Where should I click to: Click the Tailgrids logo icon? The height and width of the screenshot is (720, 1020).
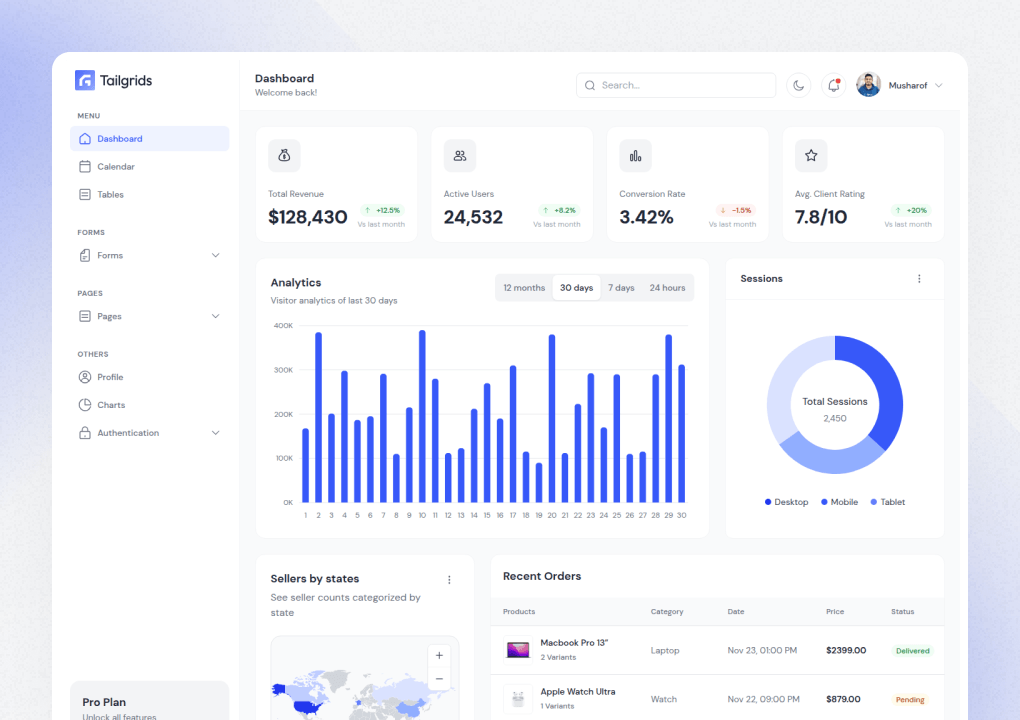click(84, 80)
